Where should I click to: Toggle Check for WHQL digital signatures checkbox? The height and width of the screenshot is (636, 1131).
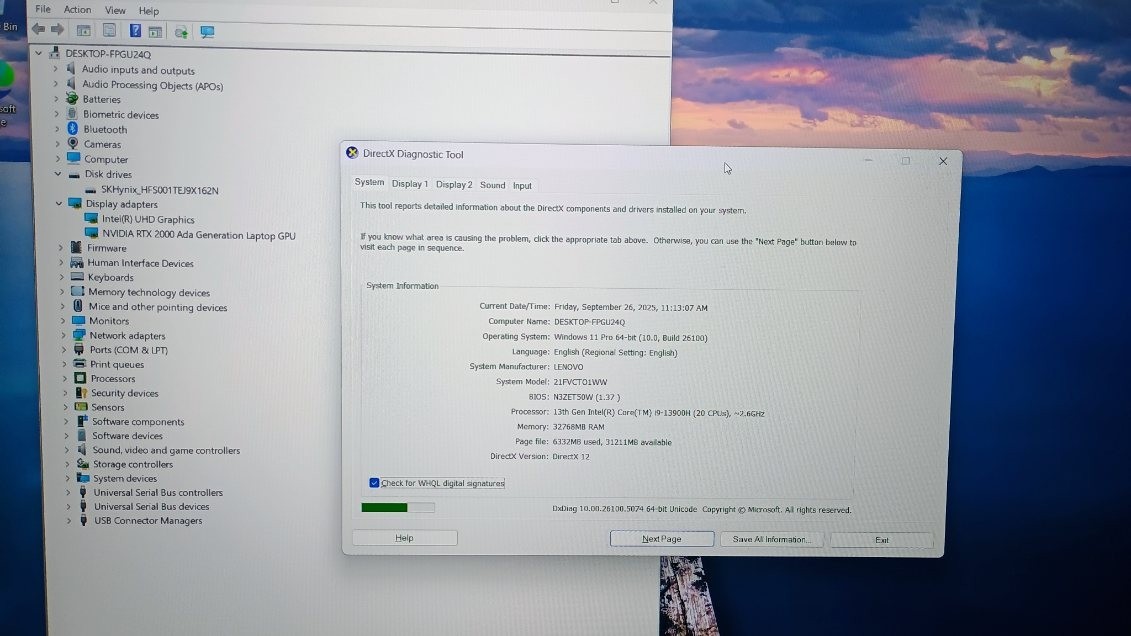[x=374, y=482]
